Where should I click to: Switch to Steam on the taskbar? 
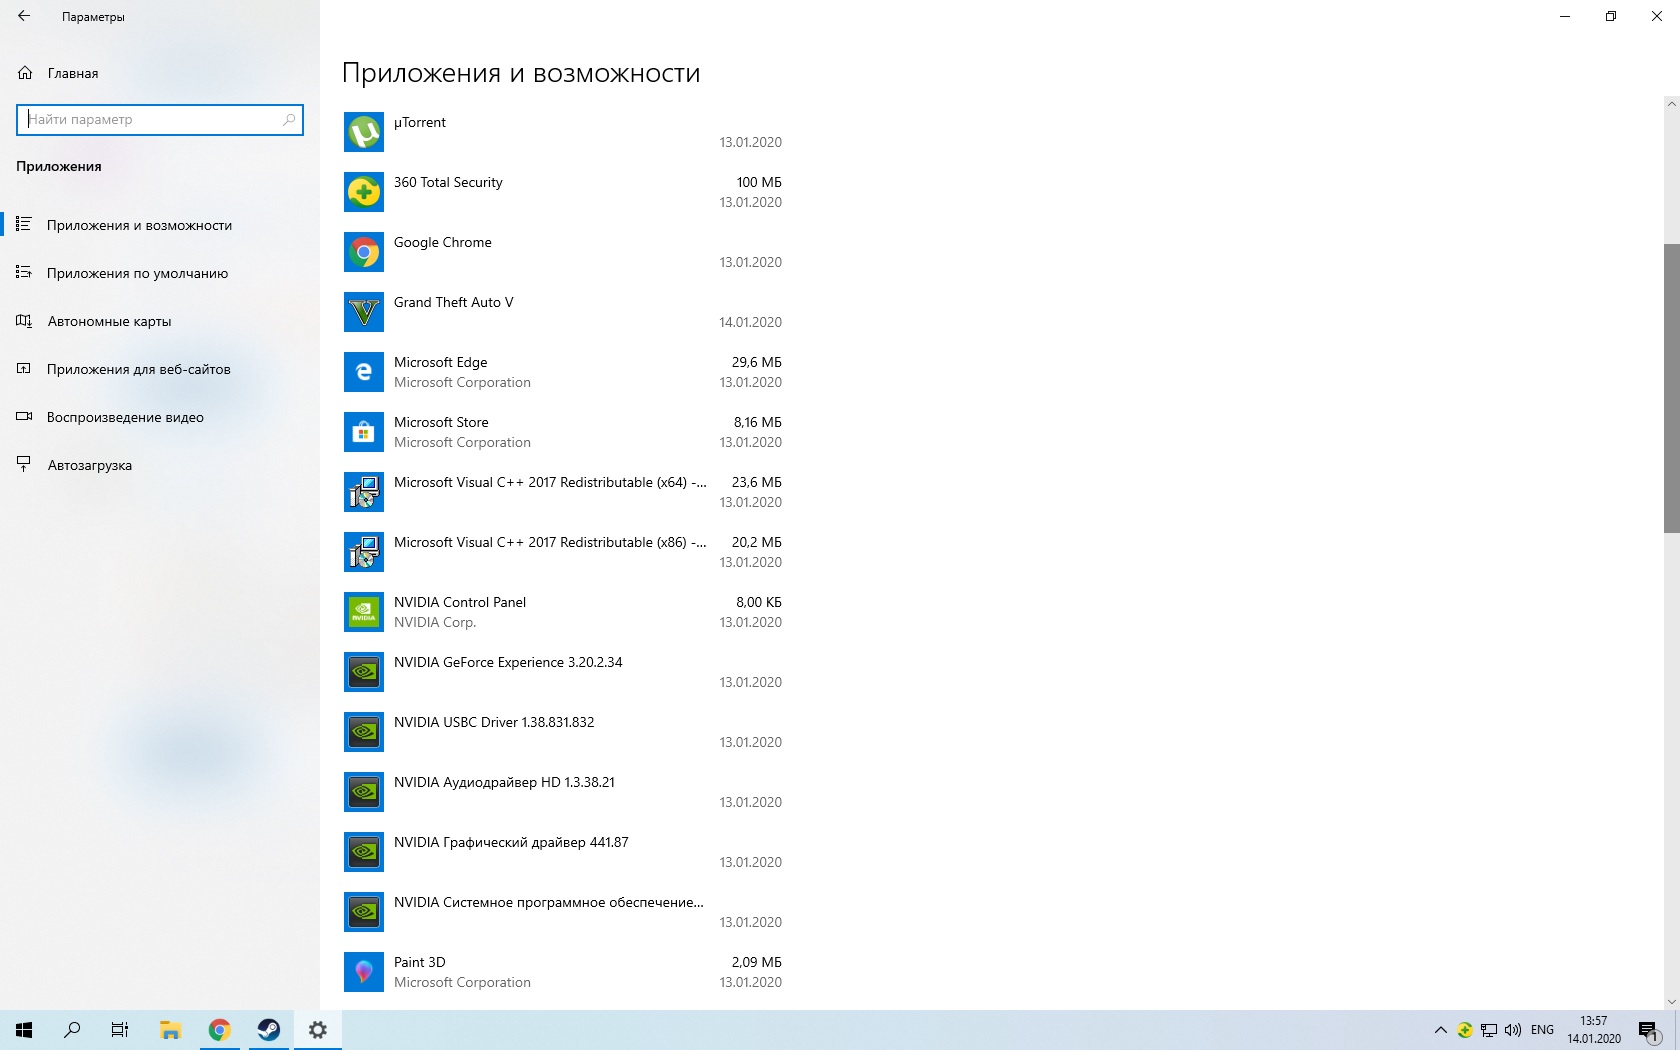[268, 1030]
